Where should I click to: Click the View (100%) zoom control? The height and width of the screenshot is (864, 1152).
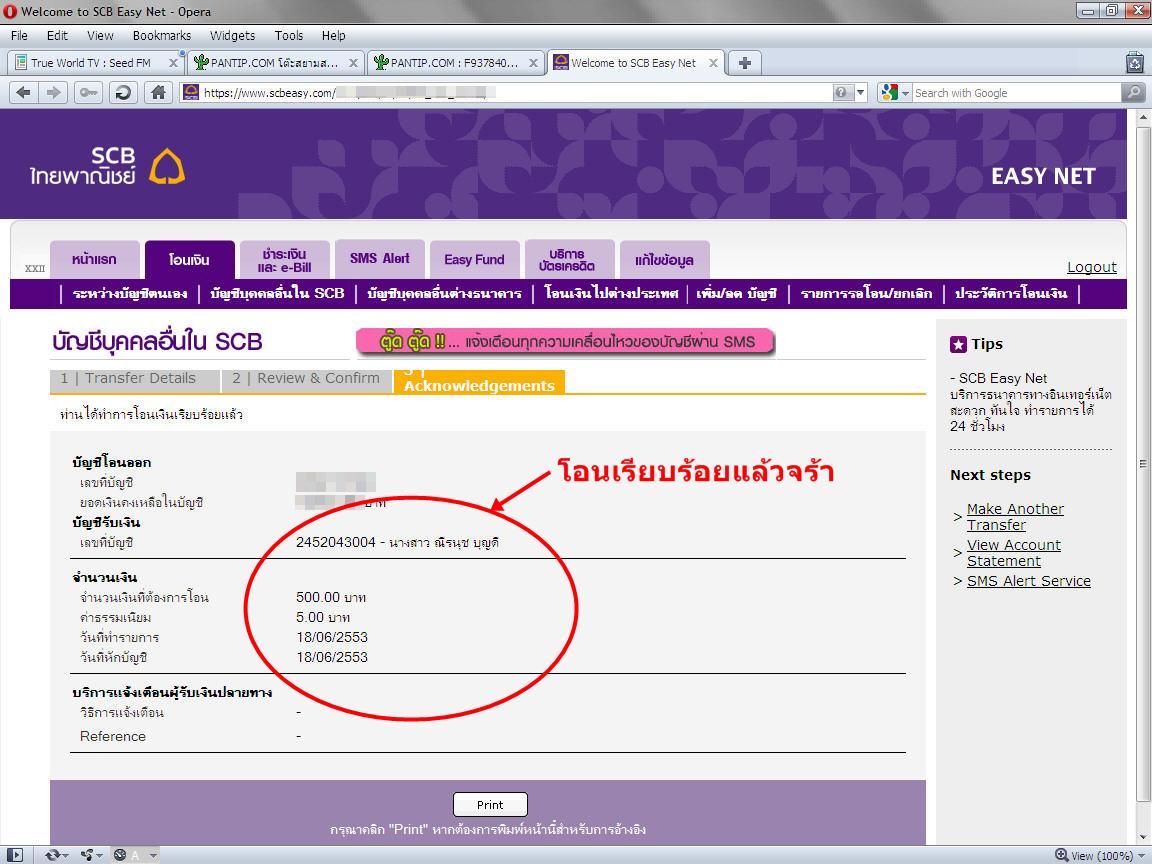(x=1099, y=855)
